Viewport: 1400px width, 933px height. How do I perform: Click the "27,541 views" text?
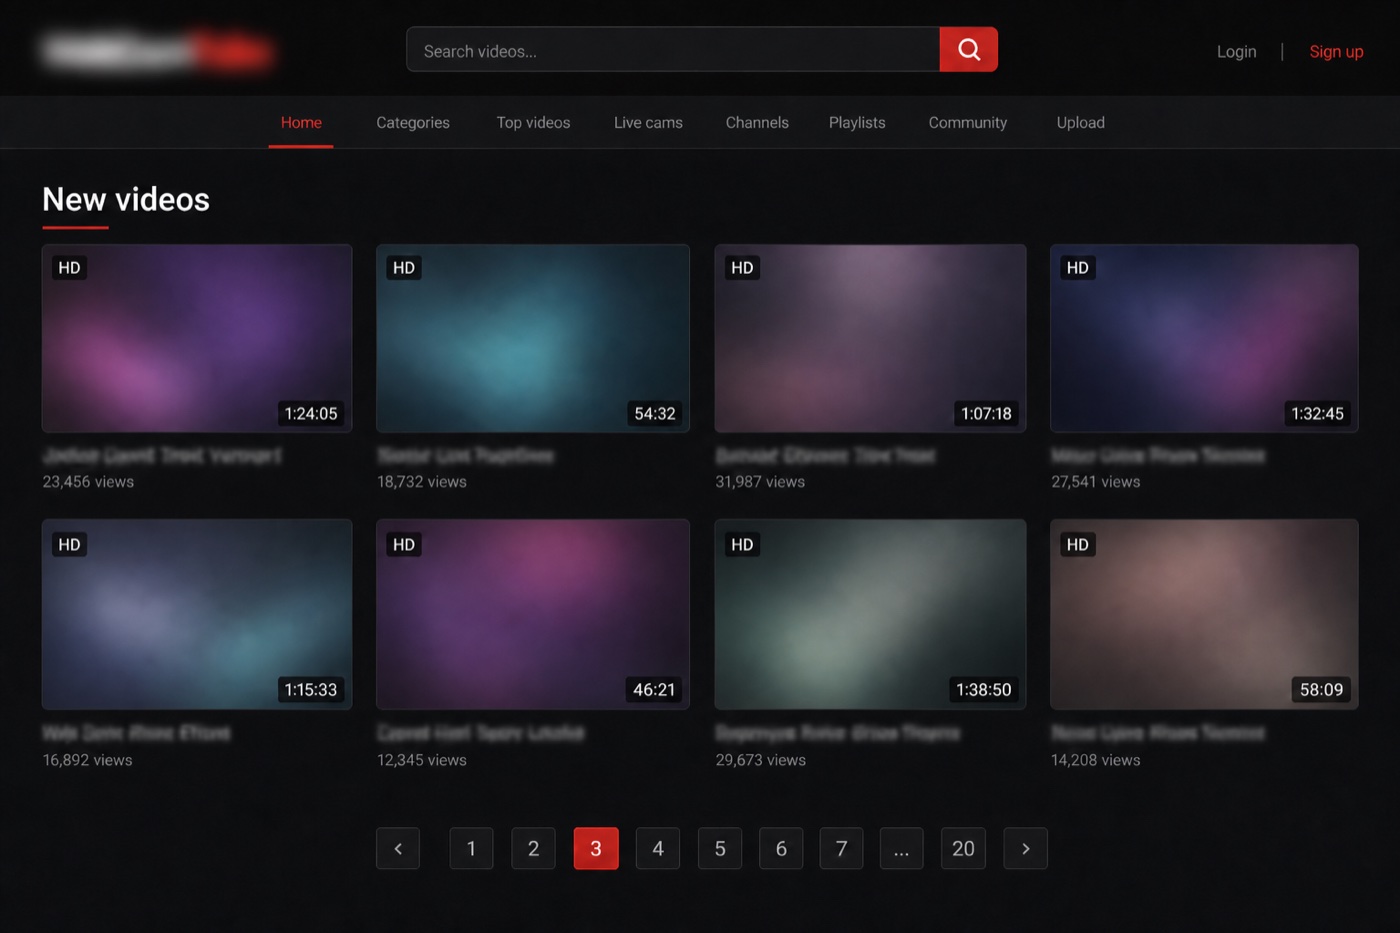1096,482
